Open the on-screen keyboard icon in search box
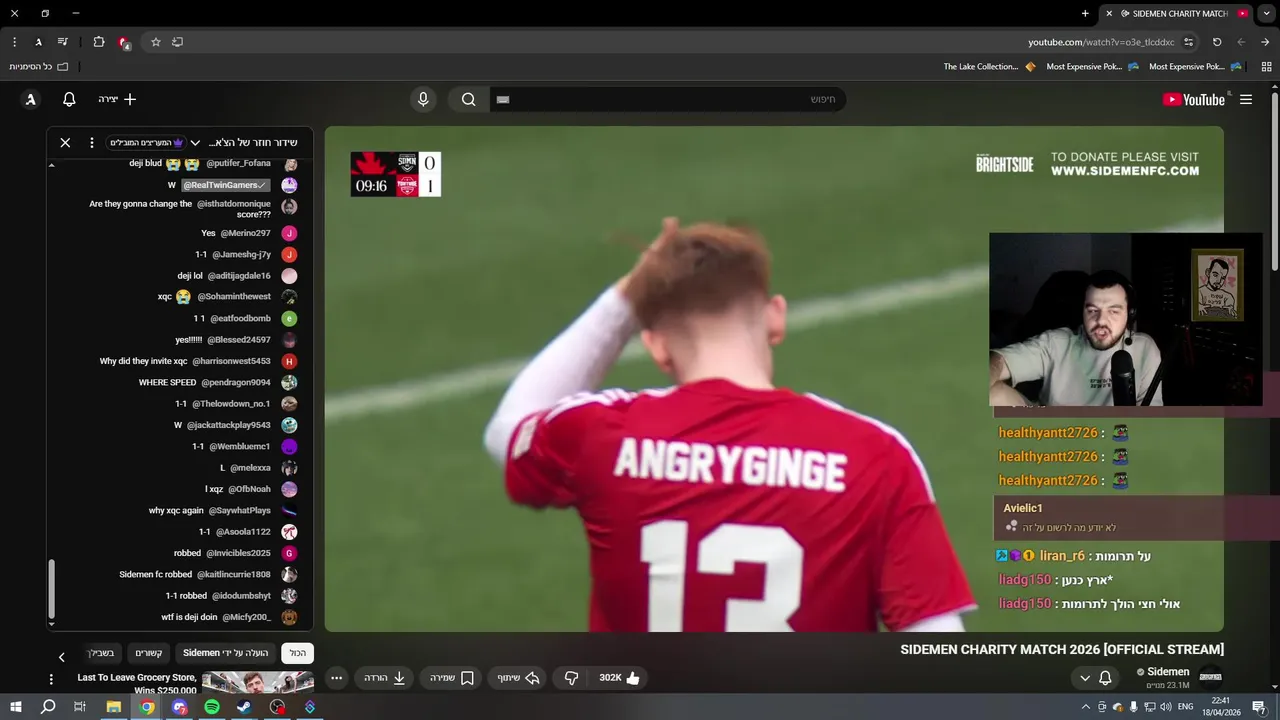The width and height of the screenshot is (1280, 720). click(503, 99)
